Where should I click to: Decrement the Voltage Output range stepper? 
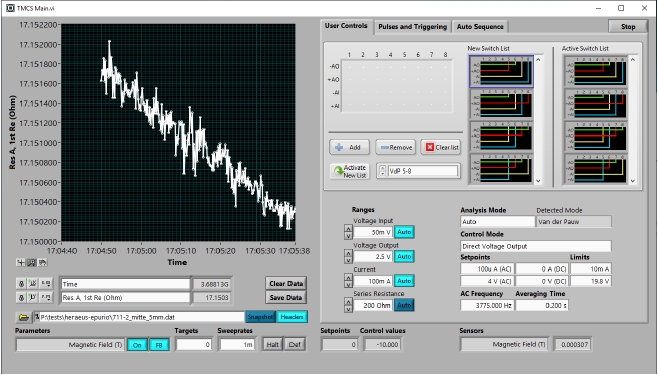click(x=348, y=260)
